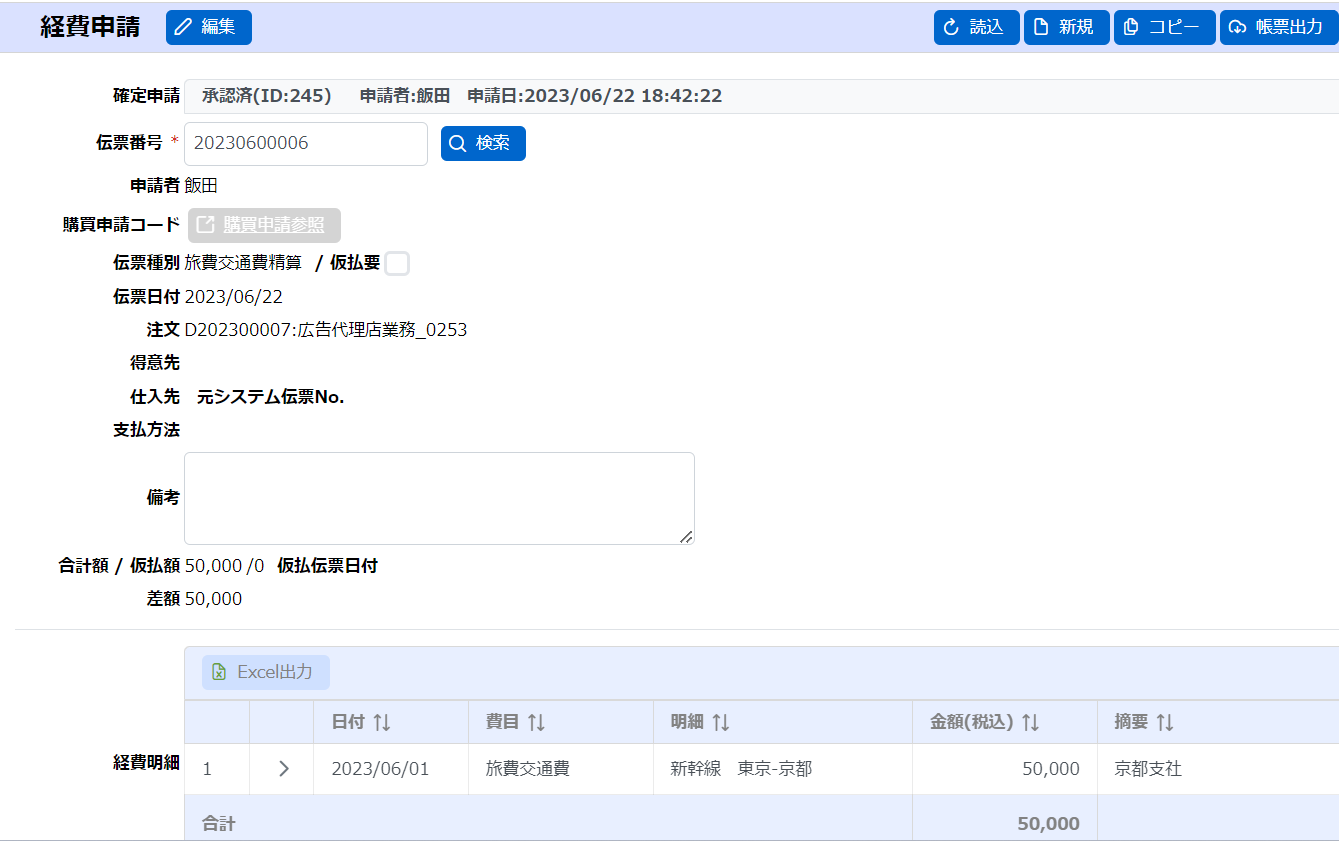Image resolution: width=1339 pixels, height=841 pixels.
Task: Click the order D202300007:広告代理店業務_0253 text
Action: [x=326, y=330]
